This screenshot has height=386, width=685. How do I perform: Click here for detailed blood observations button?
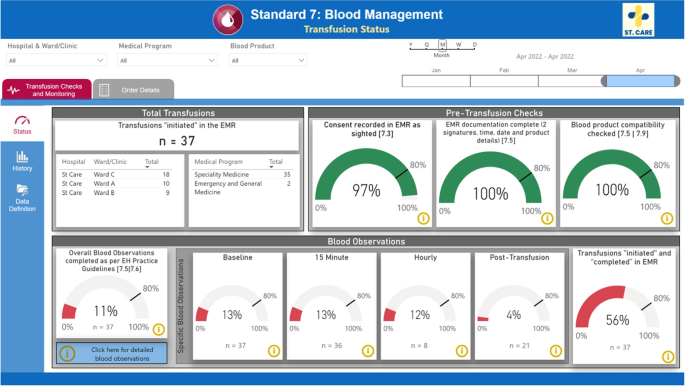point(112,354)
